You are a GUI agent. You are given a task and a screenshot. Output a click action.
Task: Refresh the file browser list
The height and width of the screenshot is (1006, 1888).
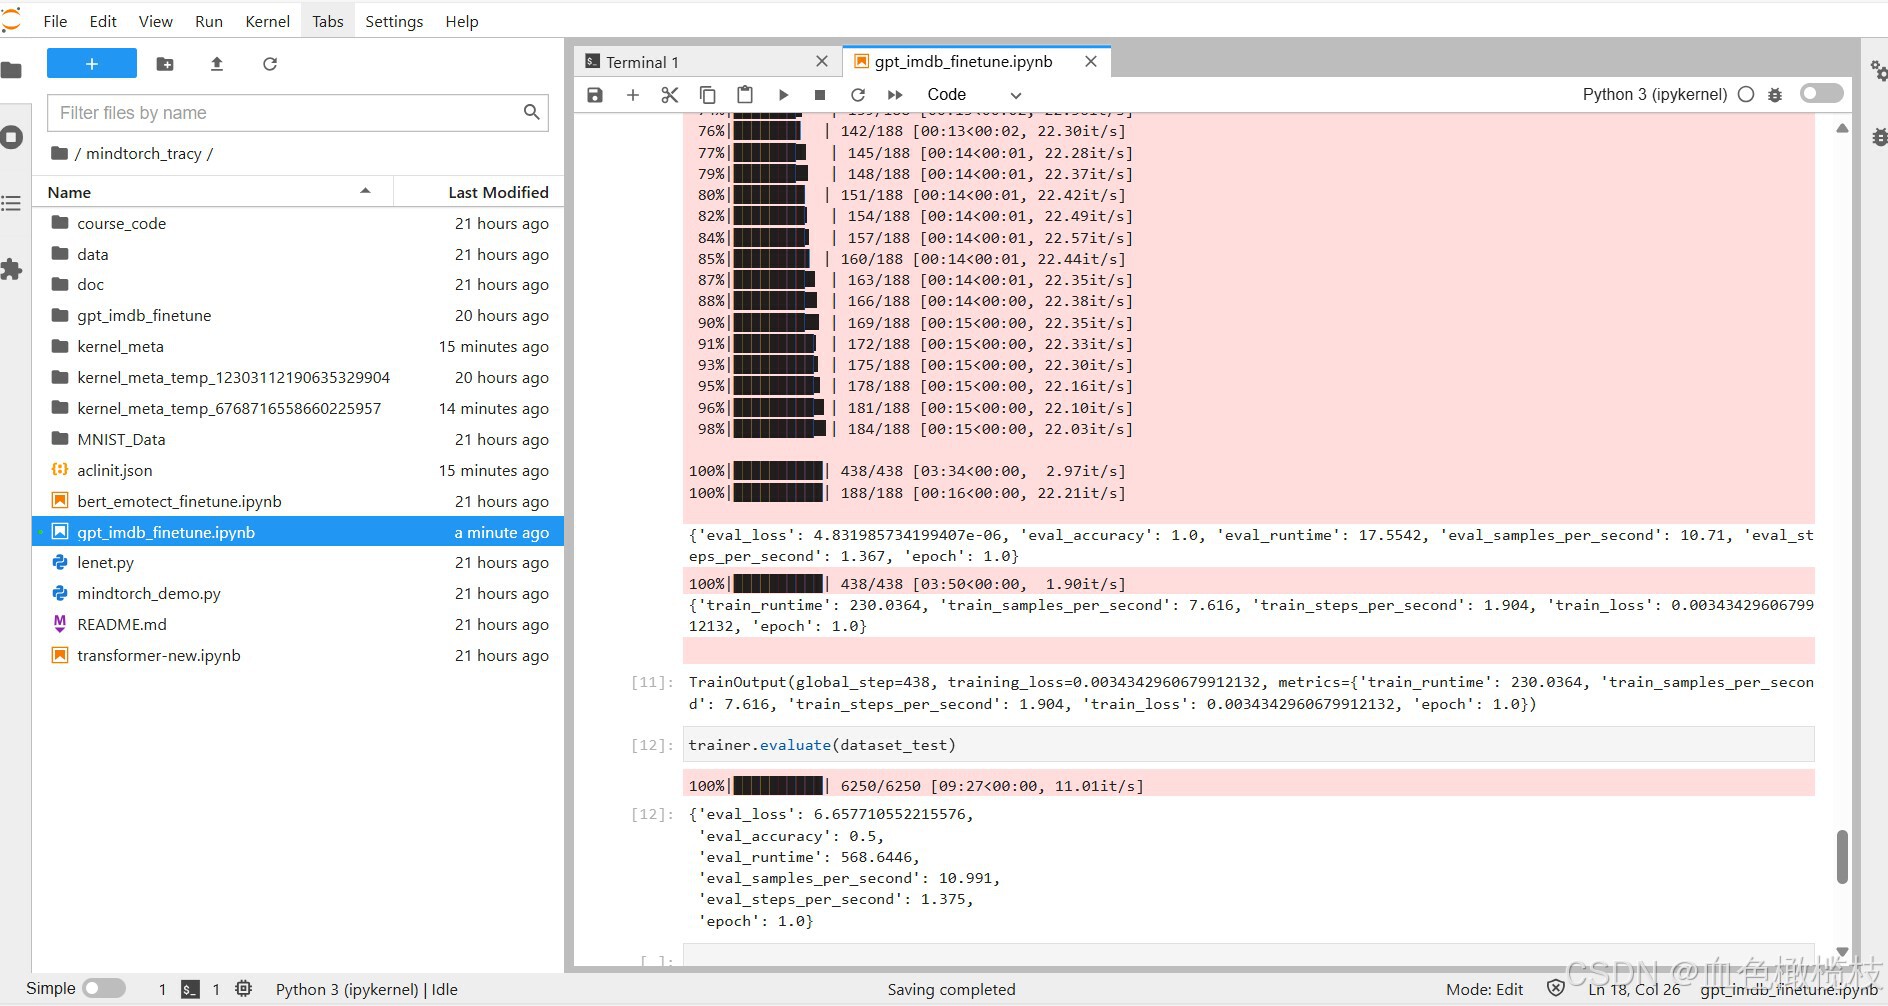point(269,64)
